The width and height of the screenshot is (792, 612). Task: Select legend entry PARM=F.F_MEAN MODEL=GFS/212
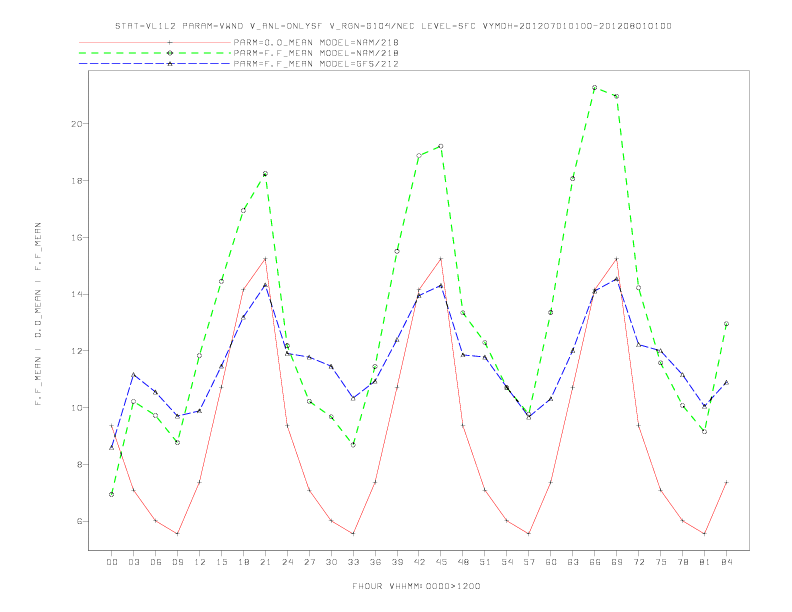point(316,64)
